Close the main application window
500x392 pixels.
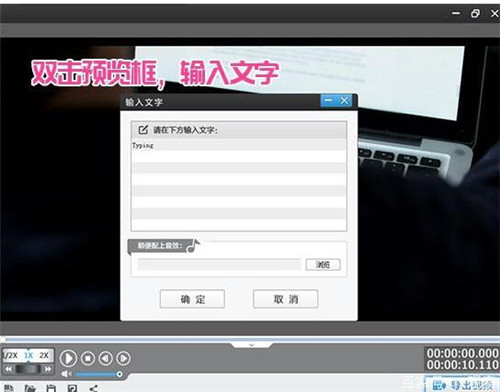[495, 13]
